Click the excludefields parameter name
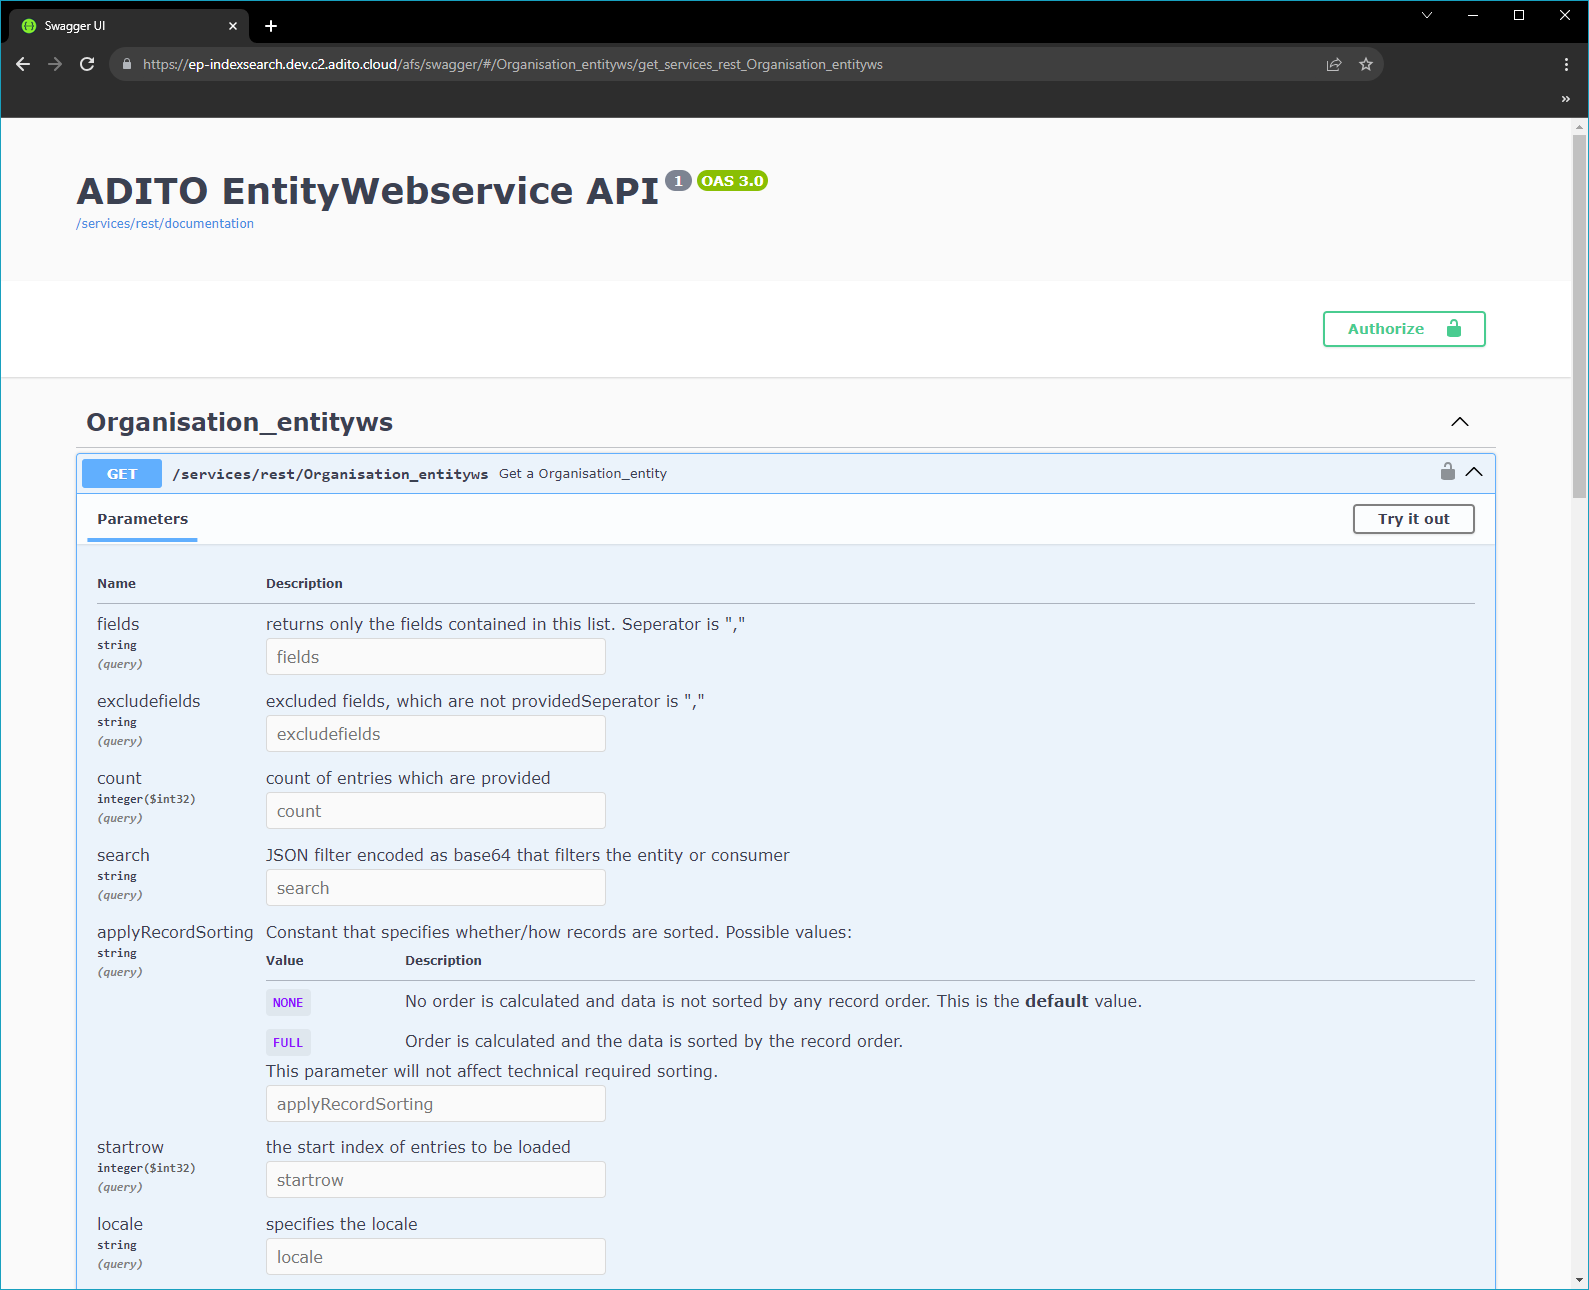Viewport: 1589px width, 1290px height. 149,701
